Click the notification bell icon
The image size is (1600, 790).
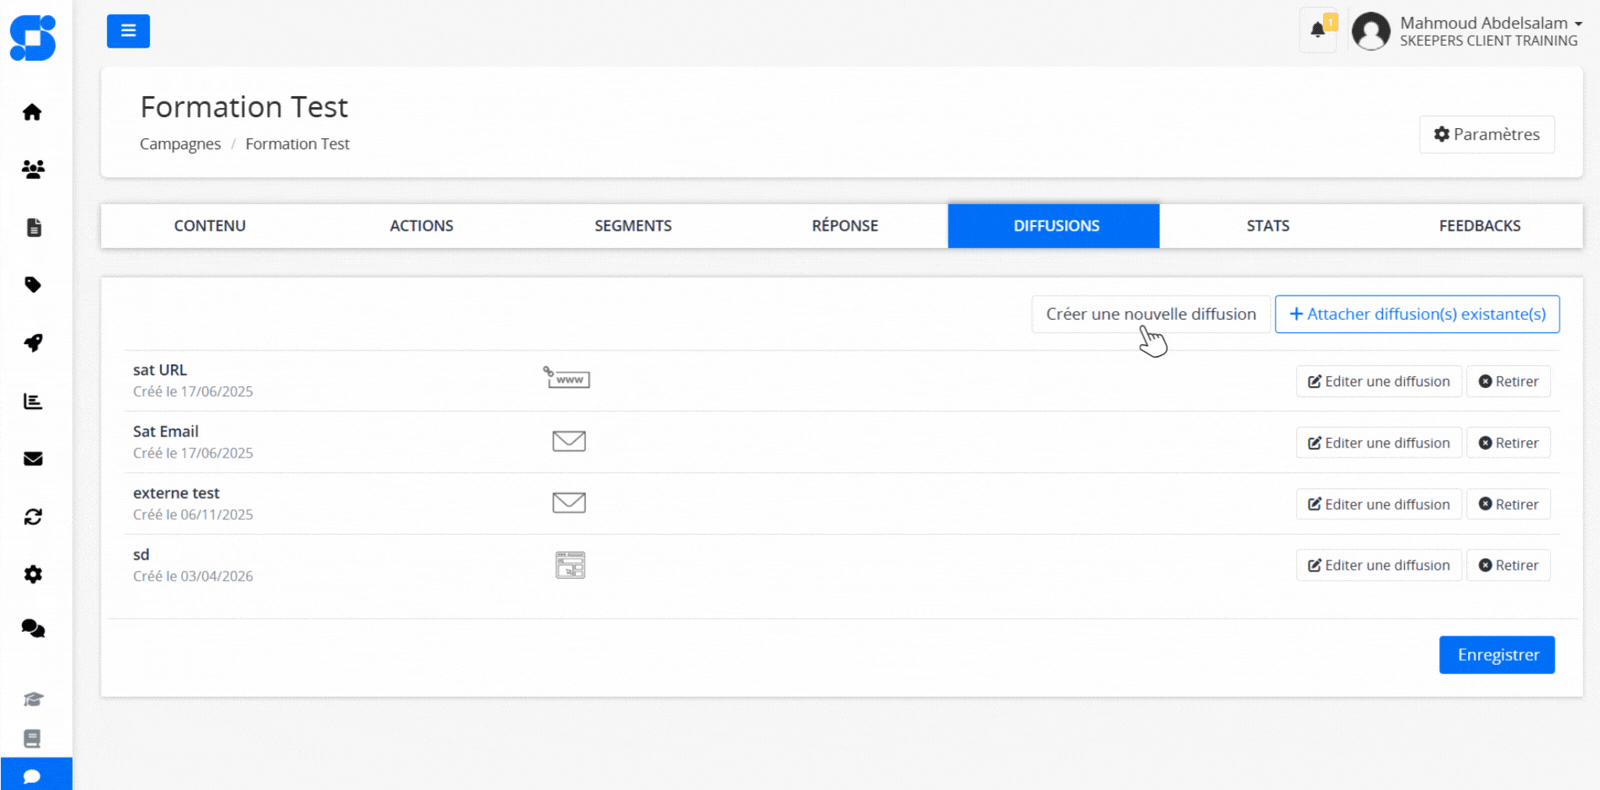1318,30
